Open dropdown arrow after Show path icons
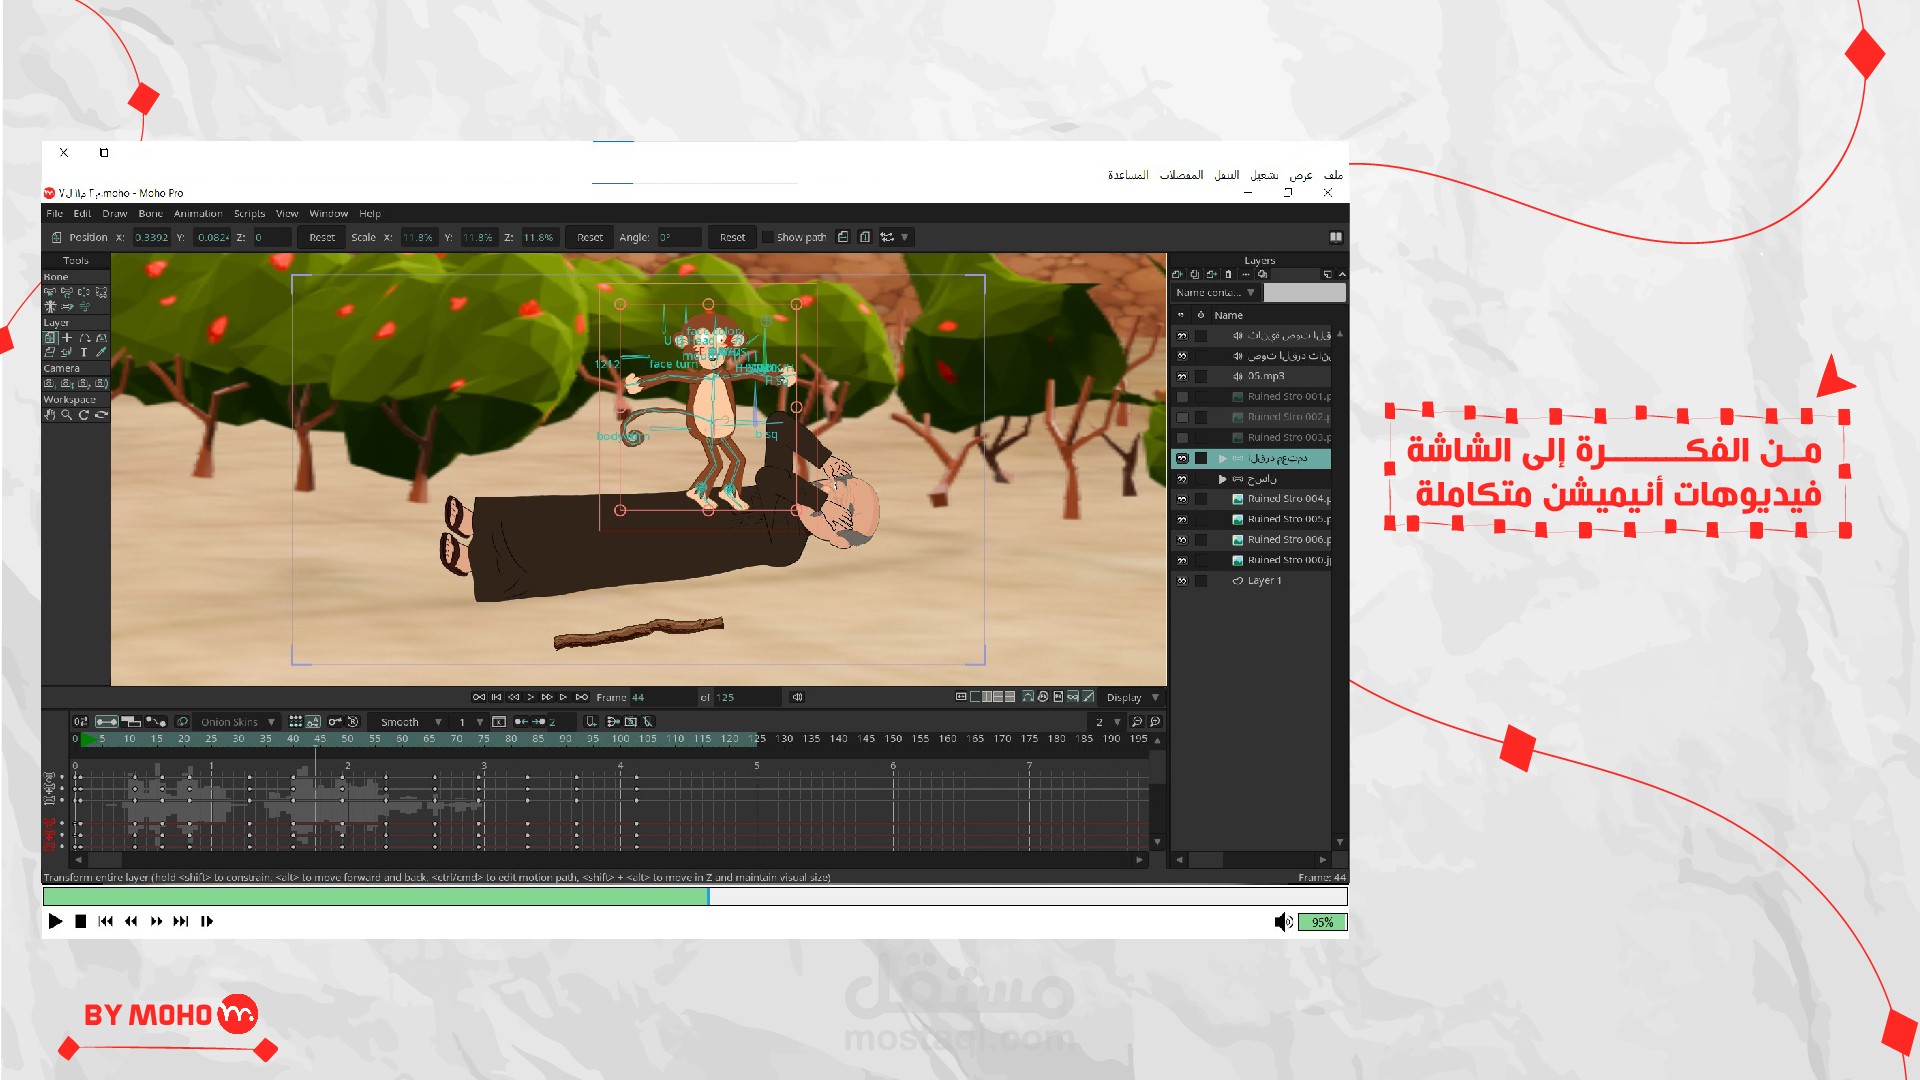 [x=904, y=237]
